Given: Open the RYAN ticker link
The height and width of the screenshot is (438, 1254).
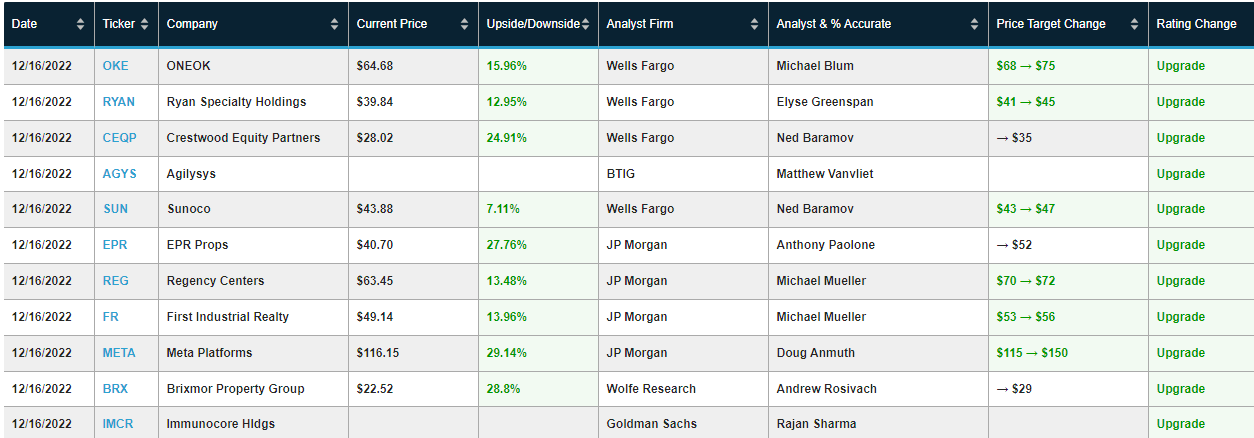Looking at the screenshot, I should click(119, 102).
